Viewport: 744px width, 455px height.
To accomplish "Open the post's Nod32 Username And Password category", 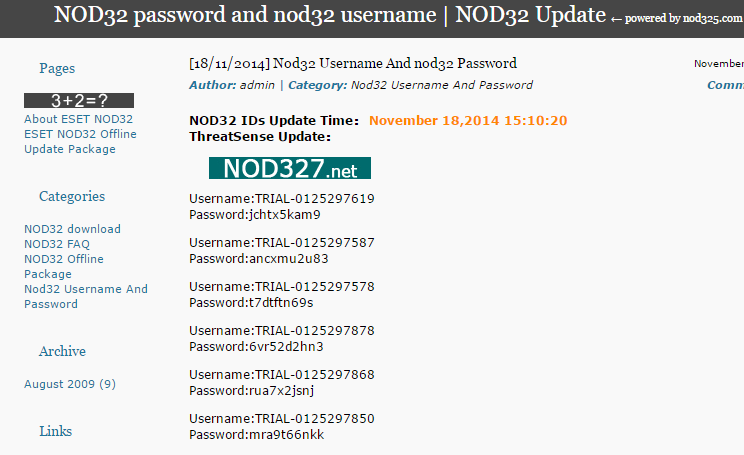I will point(441,85).
